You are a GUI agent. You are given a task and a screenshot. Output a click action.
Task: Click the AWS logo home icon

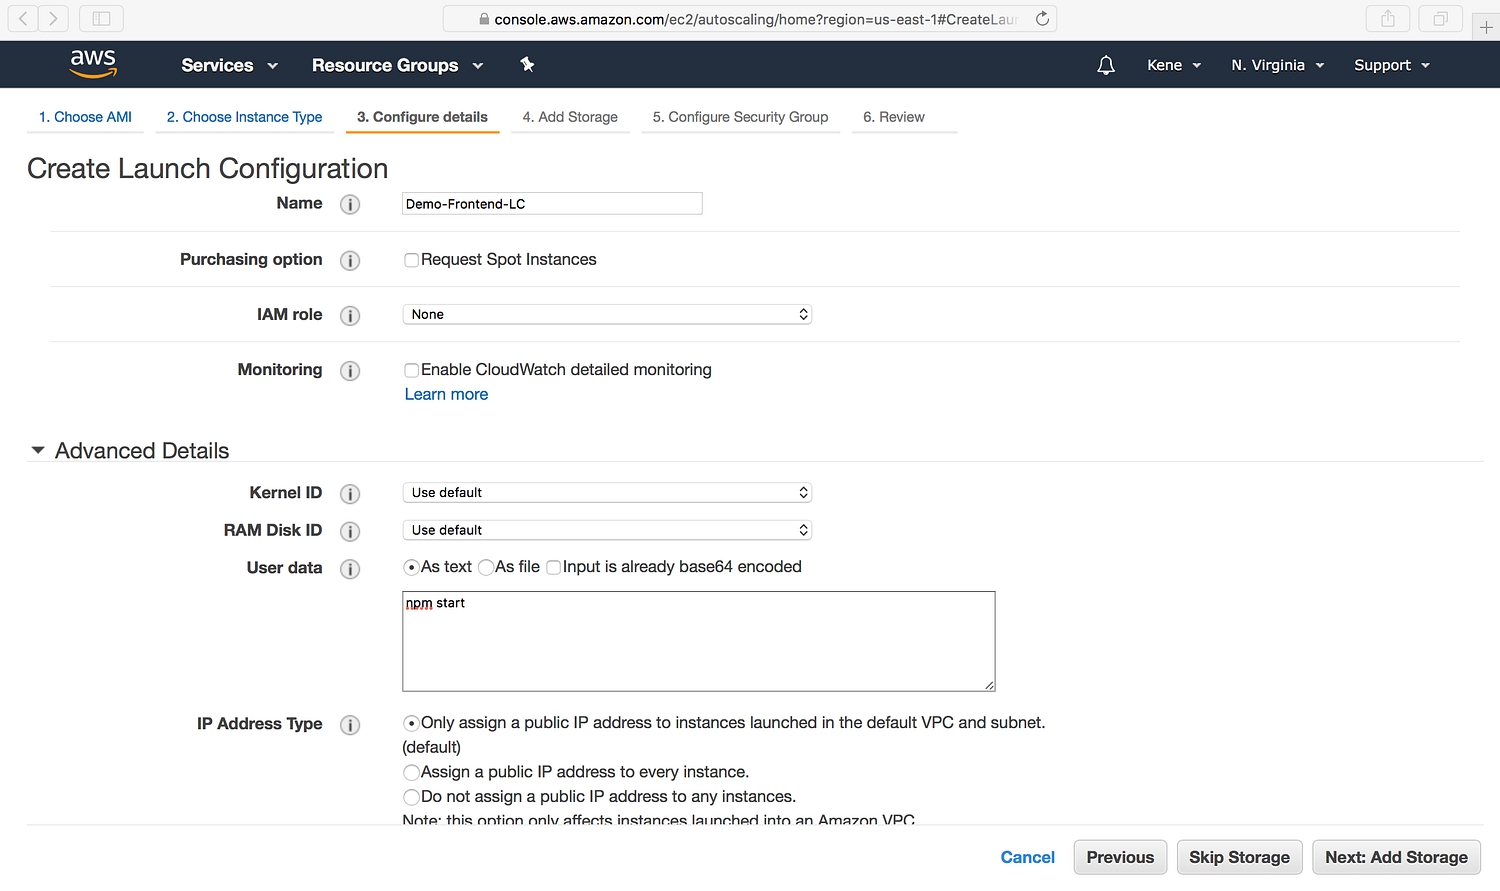pyautogui.click(x=93, y=63)
